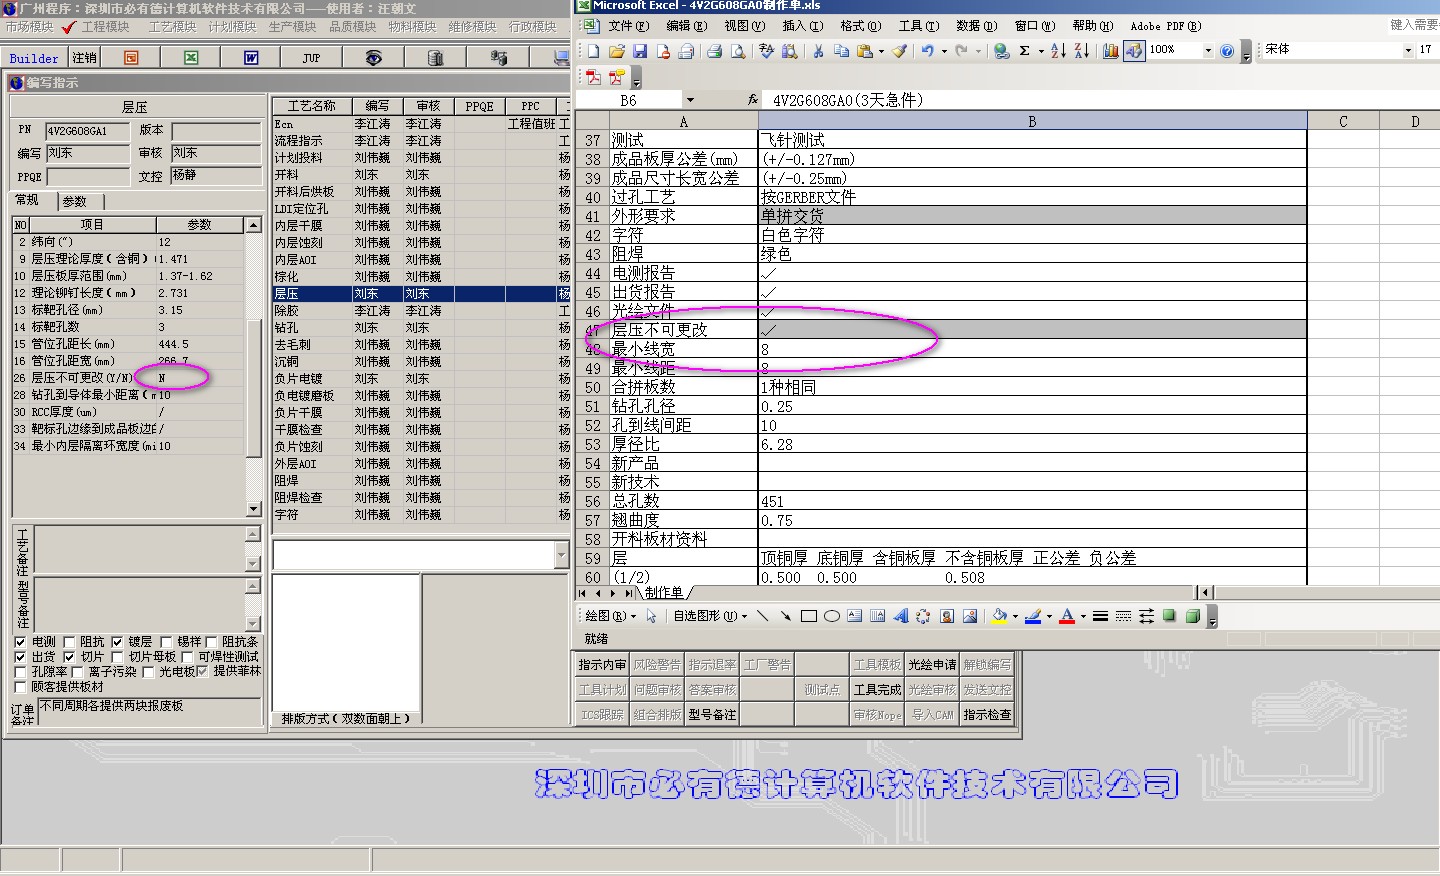The height and width of the screenshot is (876, 1440).
Task: Open the 宋体 font name dropdown
Action: (x=1408, y=50)
